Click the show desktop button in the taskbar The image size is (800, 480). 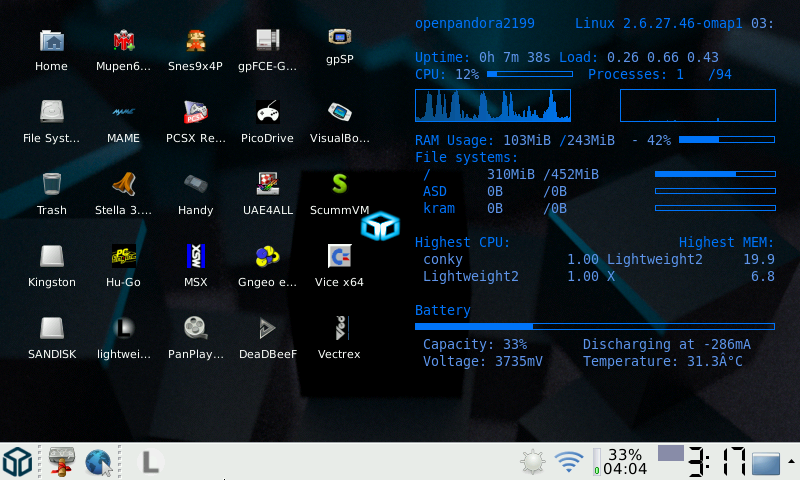click(766, 463)
